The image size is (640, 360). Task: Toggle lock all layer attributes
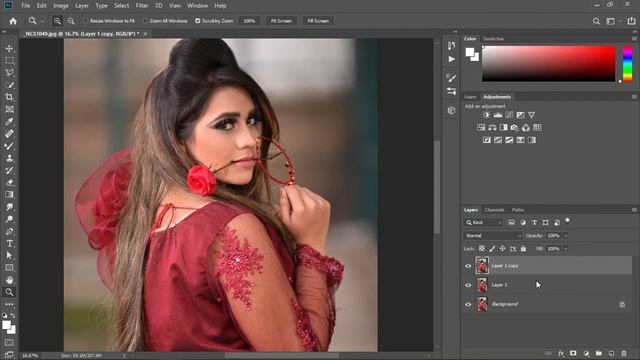click(x=523, y=249)
